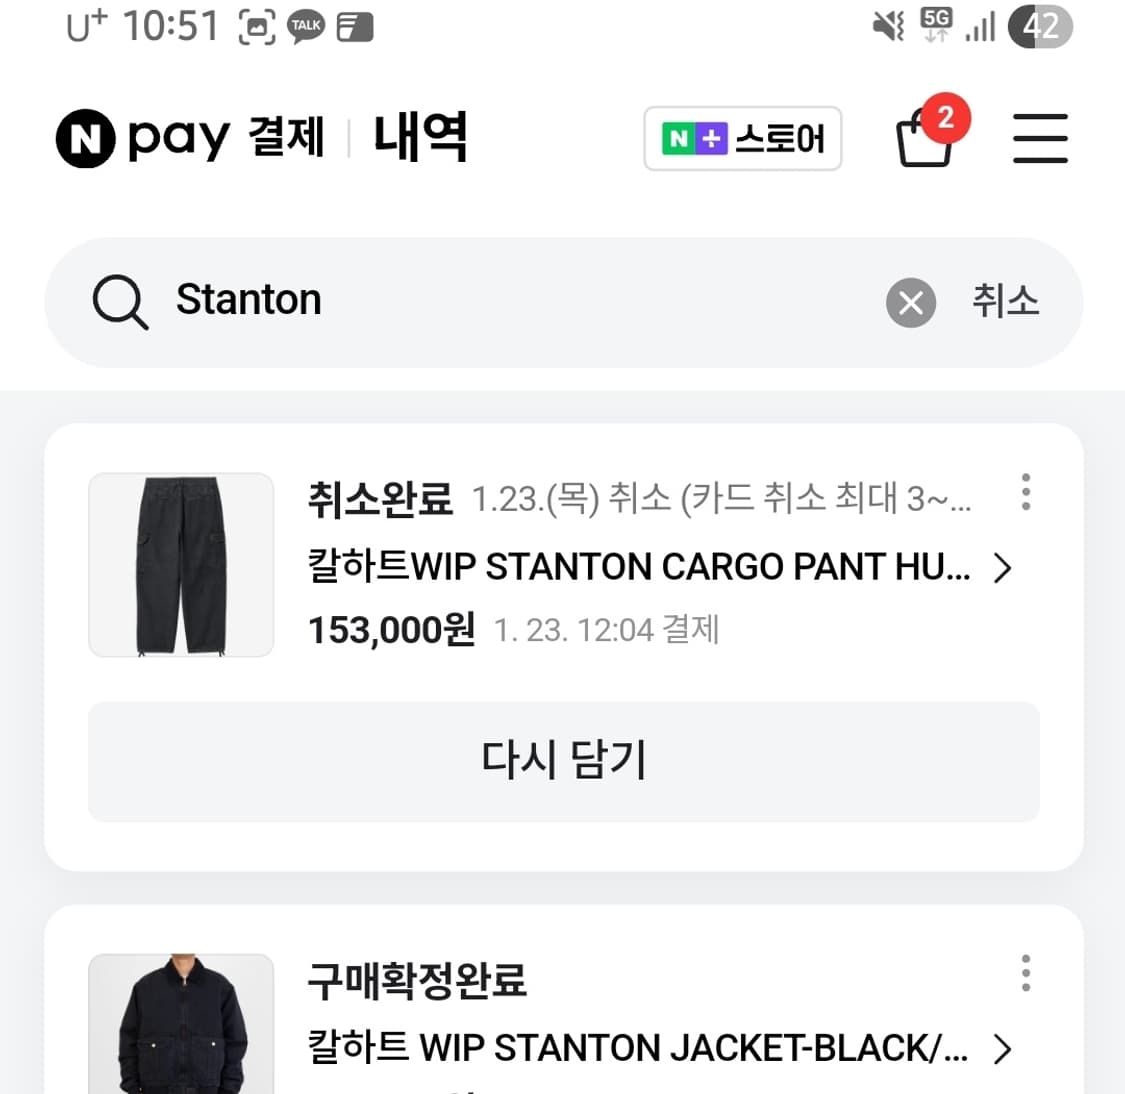Screen dimensions: 1125x1094
Task: Open the N+ 스토어 badge
Action: (742, 139)
